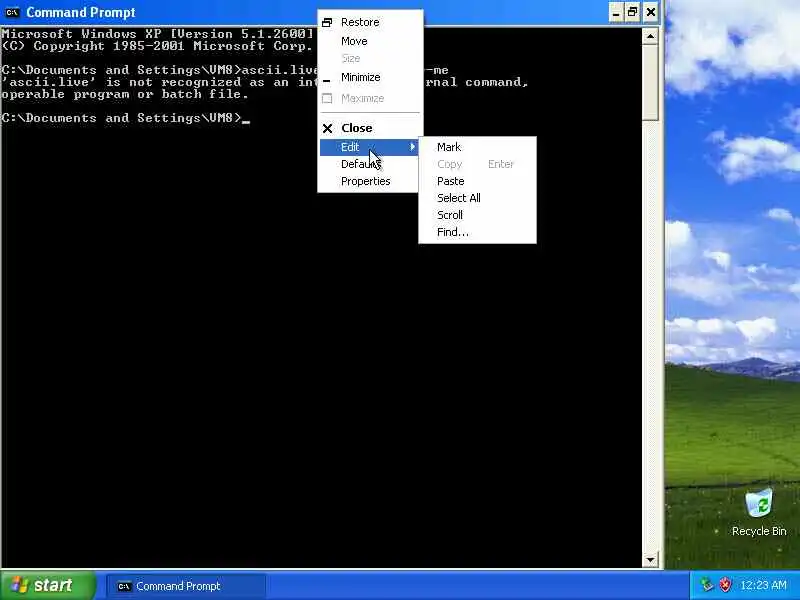Choose Mark in the Edit submenu
Image resolution: width=800 pixels, height=600 pixels.
[x=477, y=147]
